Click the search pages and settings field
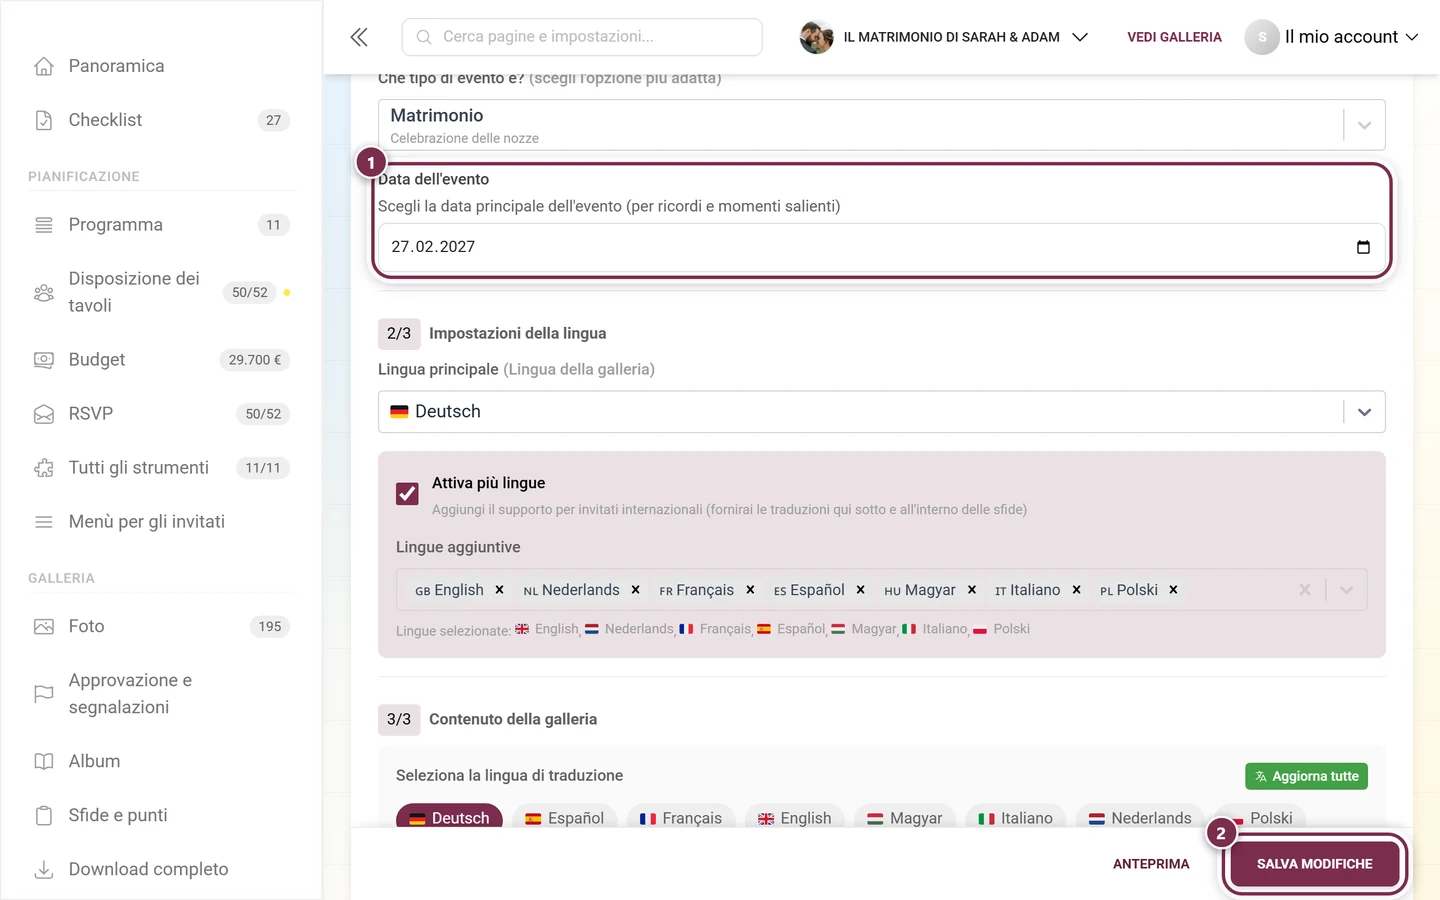The image size is (1440, 900). (x=582, y=37)
